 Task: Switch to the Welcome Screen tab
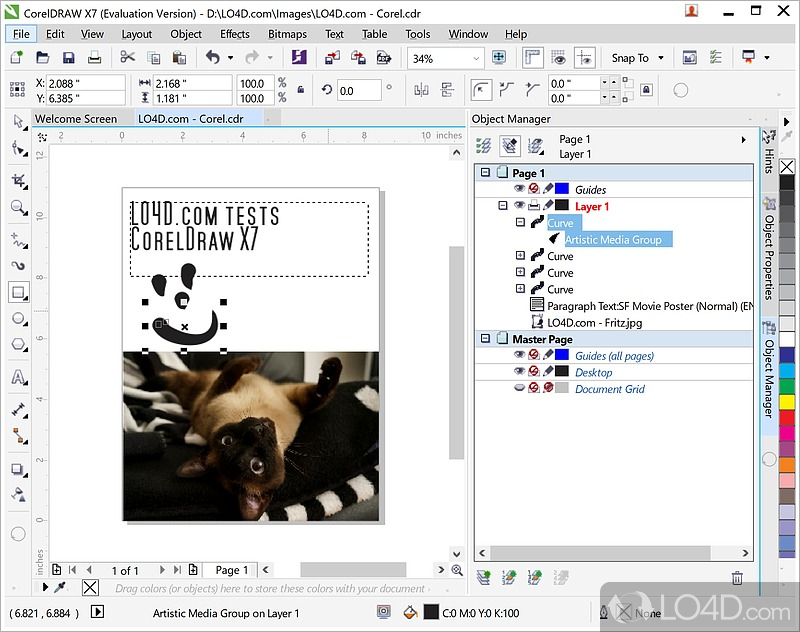(76, 119)
